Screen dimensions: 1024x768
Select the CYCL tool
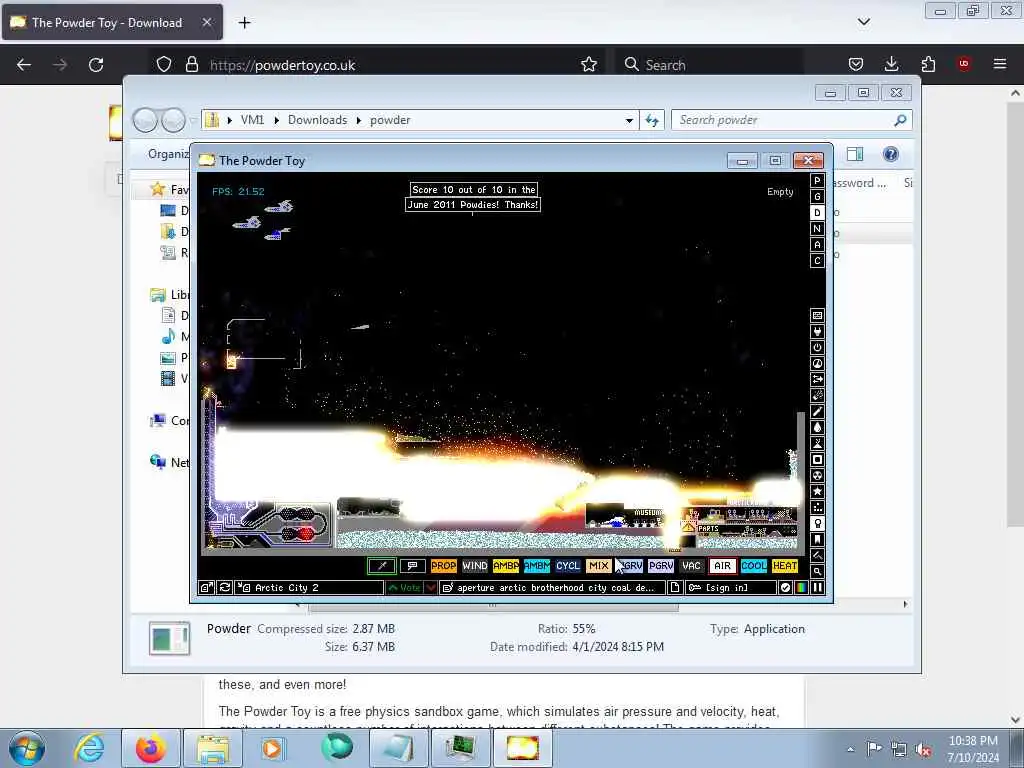pos(568,566)
